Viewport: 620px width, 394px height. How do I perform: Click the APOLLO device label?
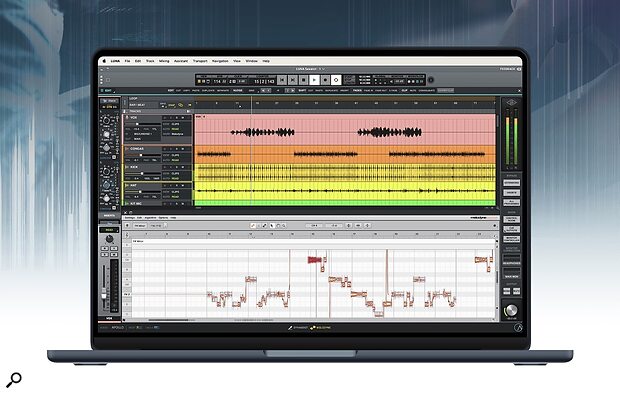(117, 328)
